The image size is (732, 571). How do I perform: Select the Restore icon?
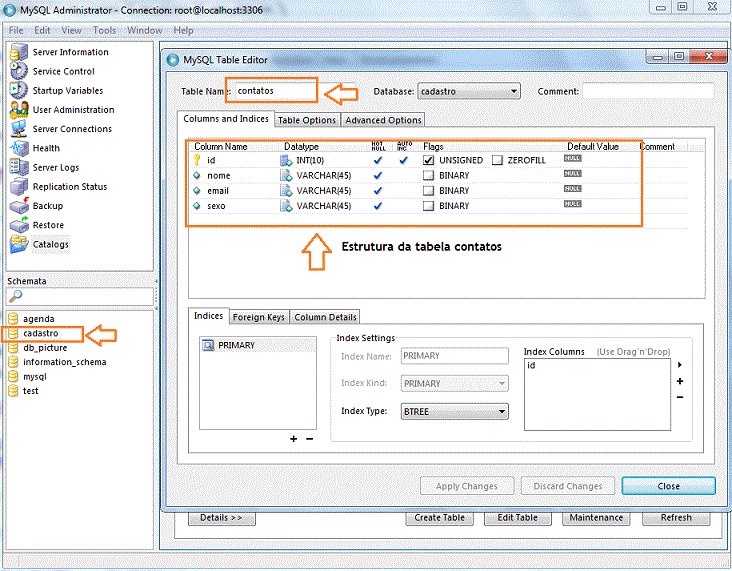tap(19, 225)
